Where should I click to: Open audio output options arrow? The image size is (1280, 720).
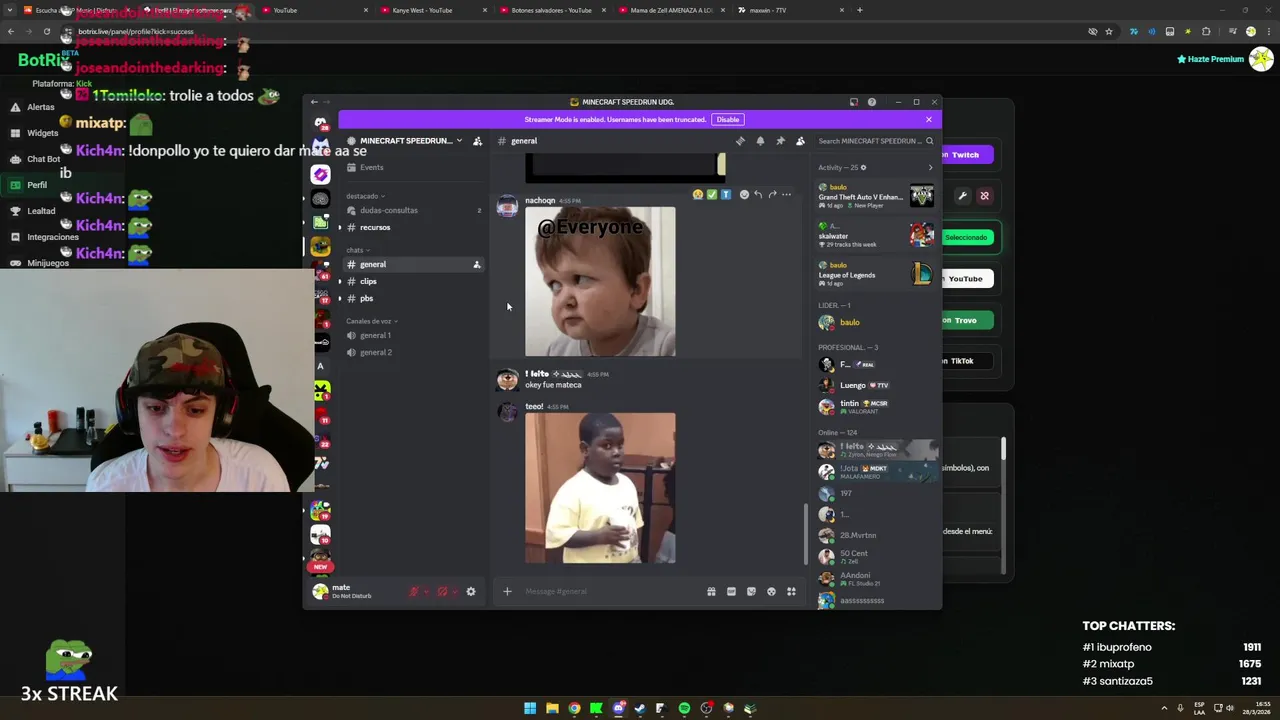[x=455, y=591]
